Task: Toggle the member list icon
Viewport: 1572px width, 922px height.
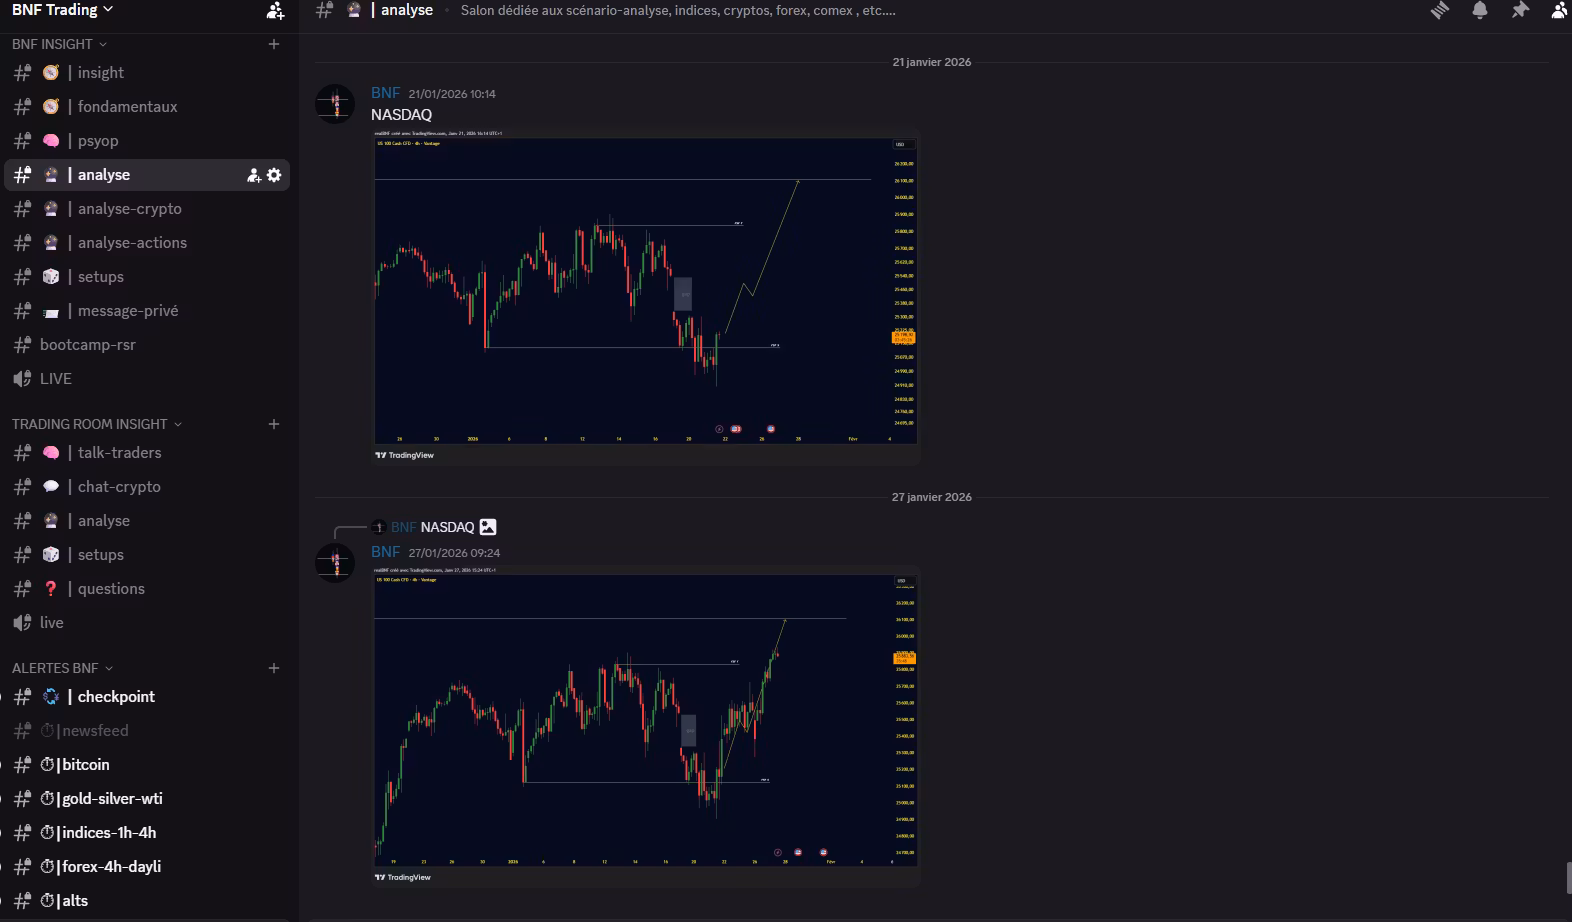Action: (x=1559, y=11)
